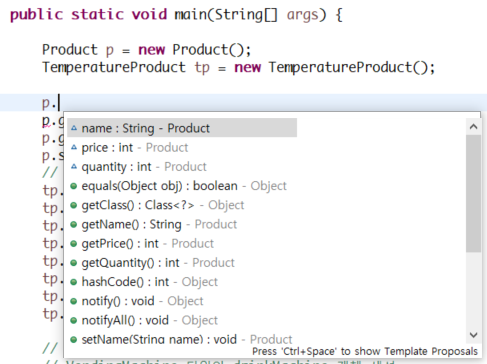Select getQuantity() : int proposal

pos(153,263)
